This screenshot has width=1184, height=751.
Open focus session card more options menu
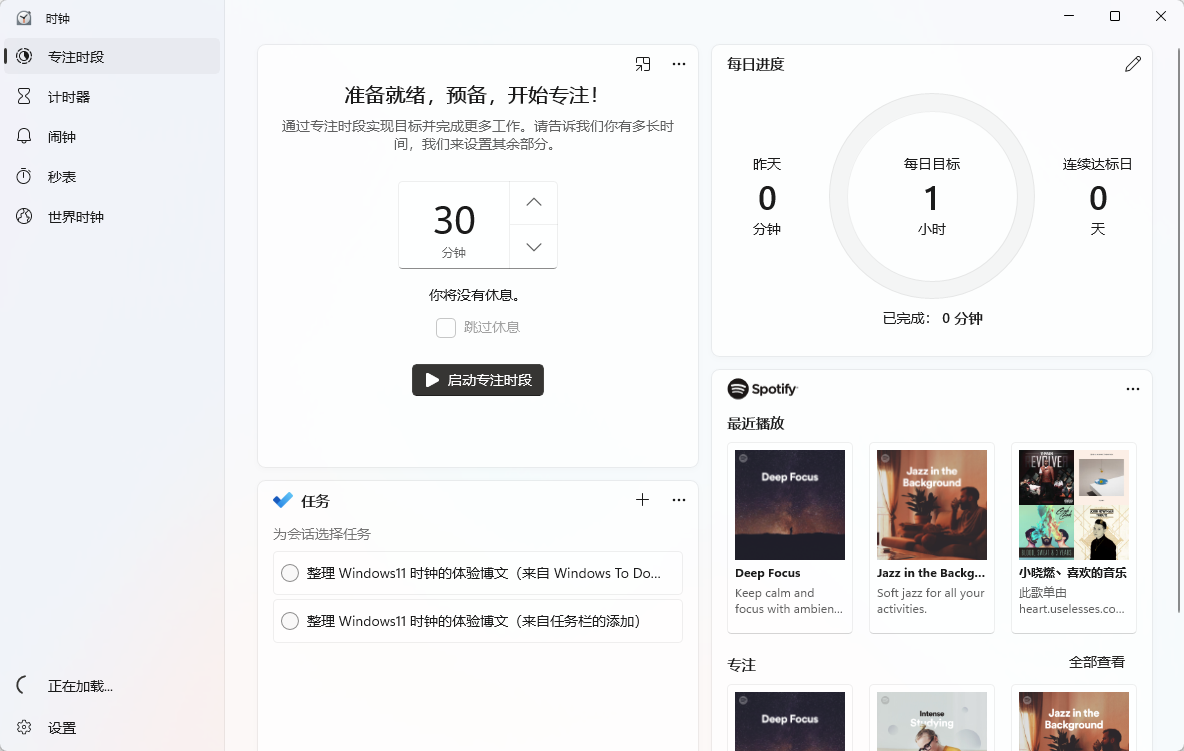tap(679, 64)
